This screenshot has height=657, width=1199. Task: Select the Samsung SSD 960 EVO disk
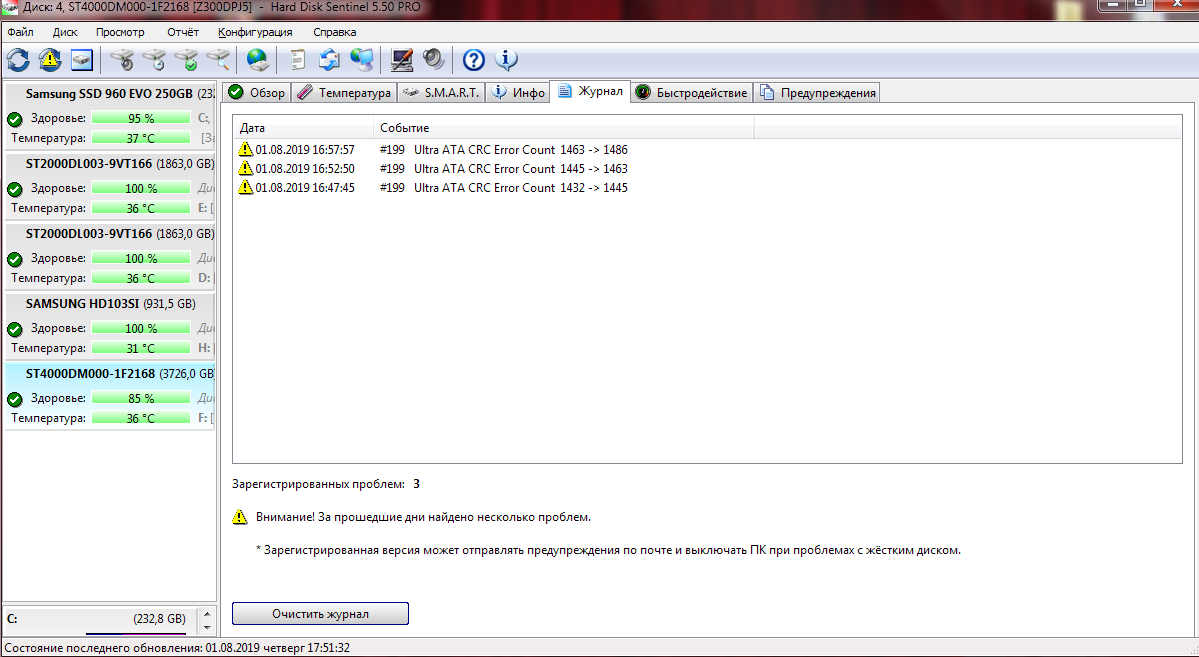point(109,94)
